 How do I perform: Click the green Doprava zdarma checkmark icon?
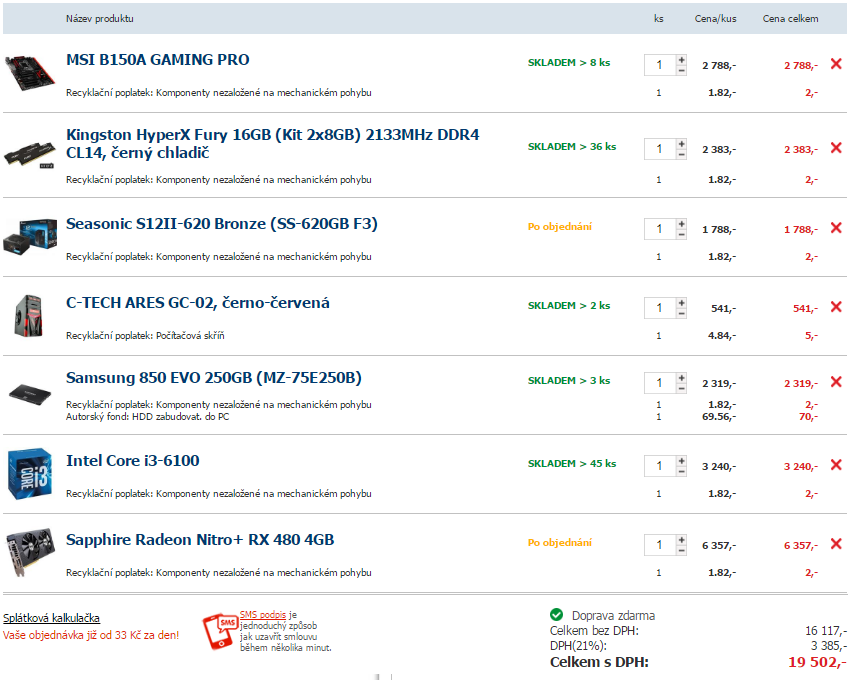556,615
